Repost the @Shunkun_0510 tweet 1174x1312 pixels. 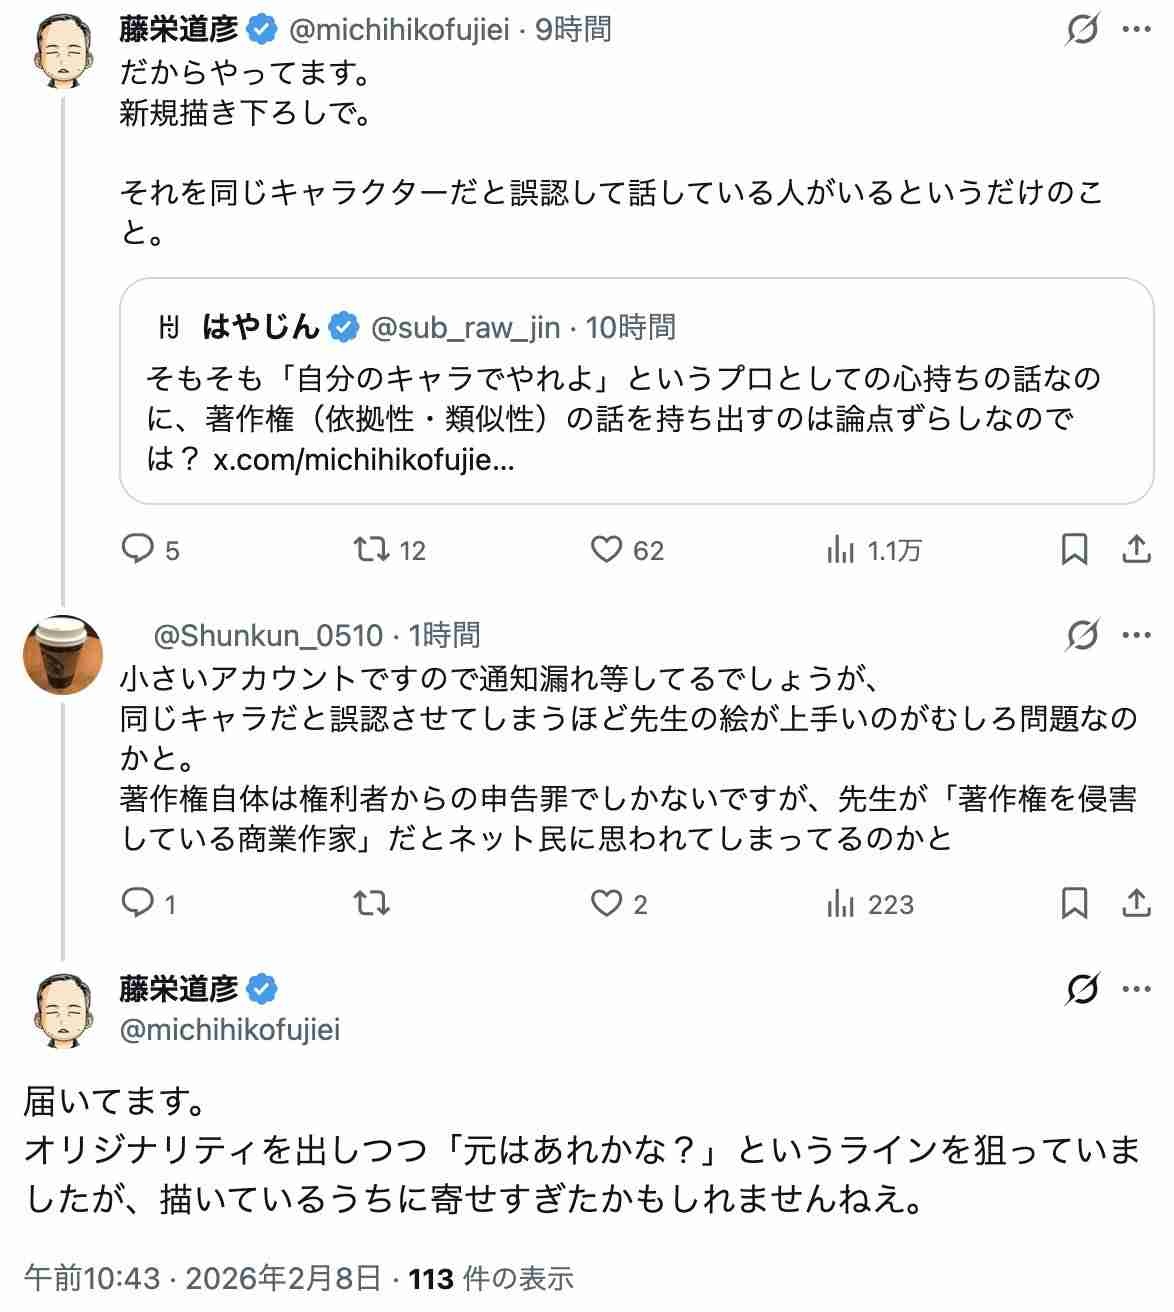click(372, 903)
